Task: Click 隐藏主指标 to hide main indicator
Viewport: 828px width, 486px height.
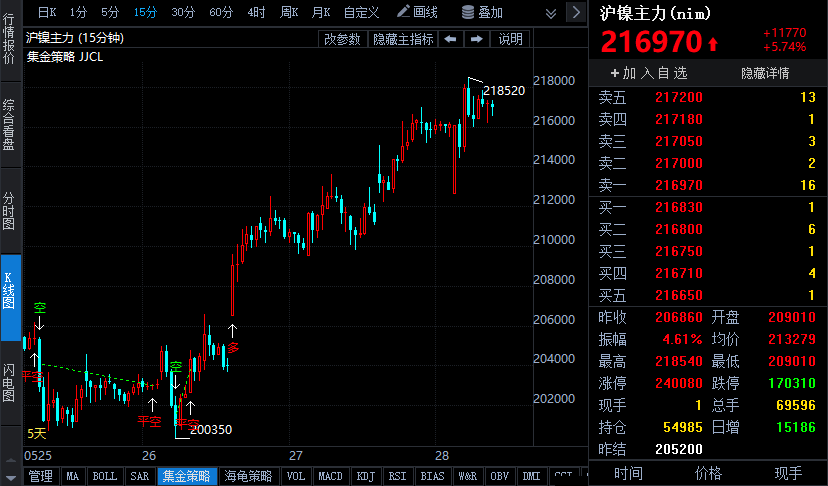Action: pos(403,39)
